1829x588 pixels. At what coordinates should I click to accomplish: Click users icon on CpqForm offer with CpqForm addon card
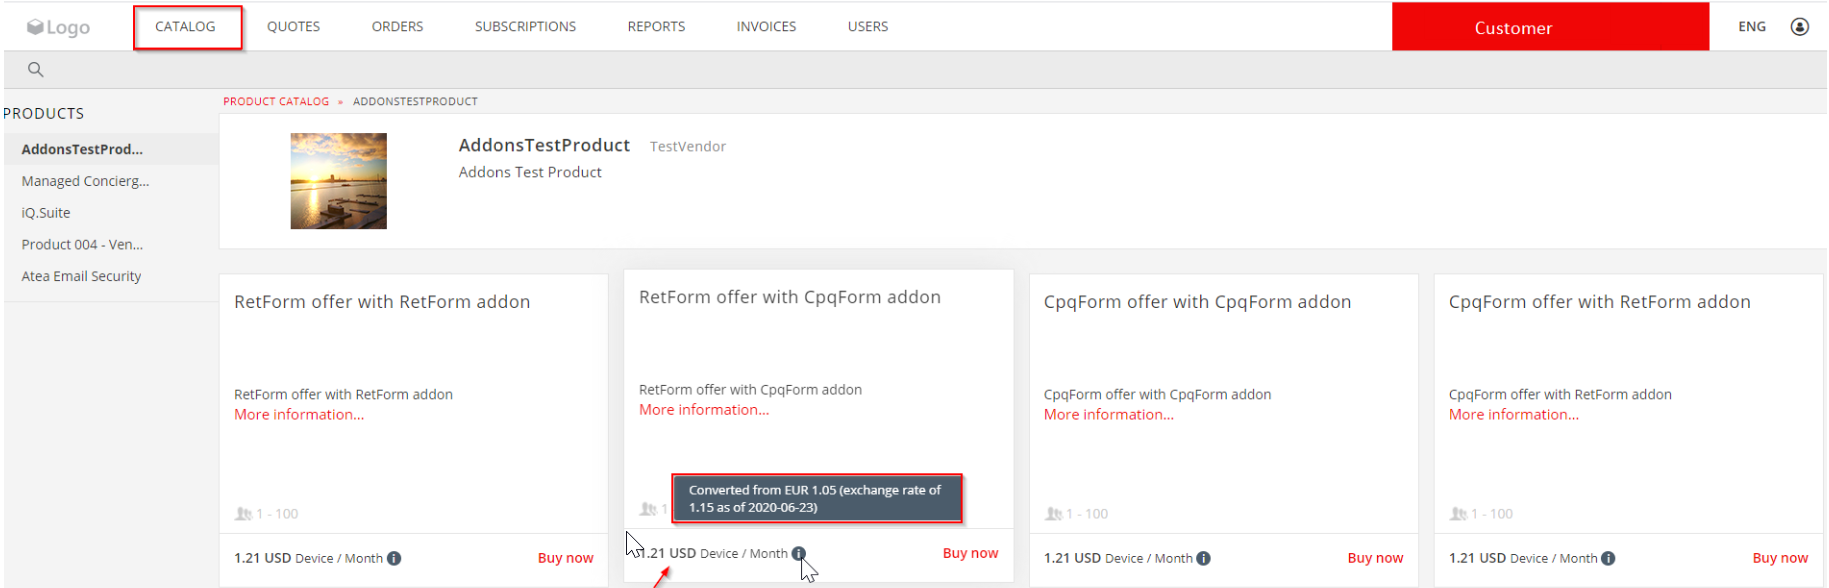[x=1053, y=513]
